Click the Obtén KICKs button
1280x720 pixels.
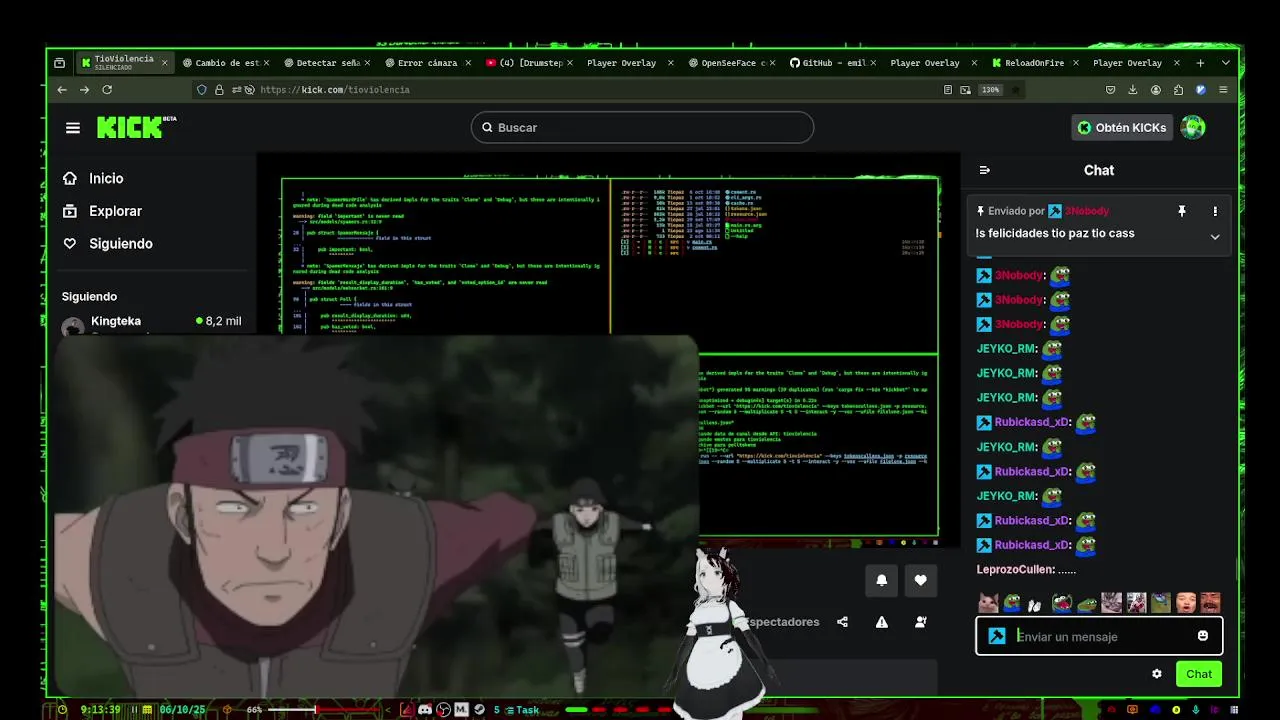[x=1121, y=127]
